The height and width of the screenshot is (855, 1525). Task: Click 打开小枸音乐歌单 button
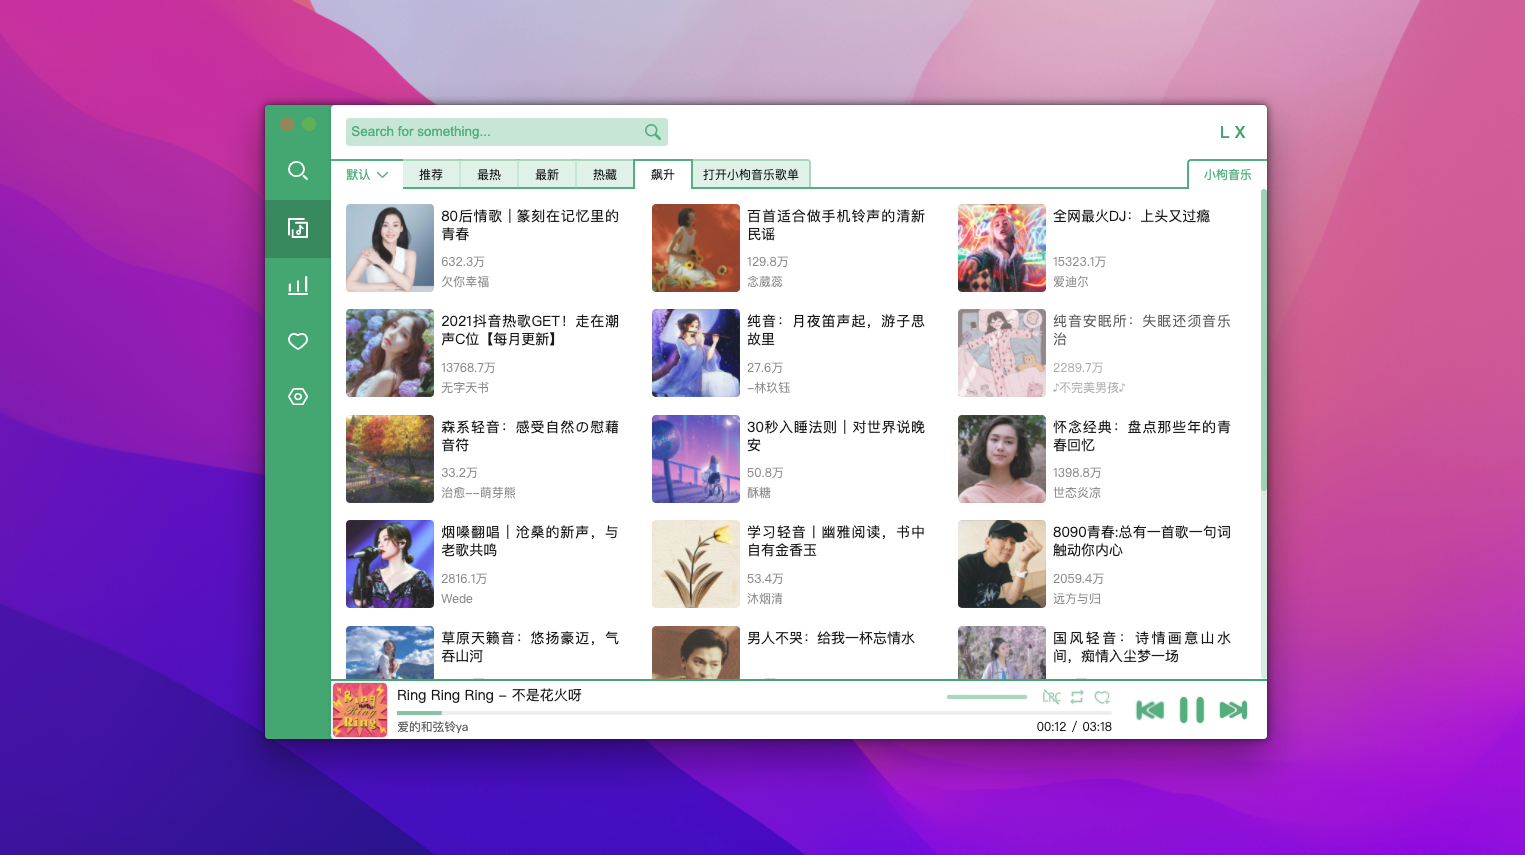[751, 175]
